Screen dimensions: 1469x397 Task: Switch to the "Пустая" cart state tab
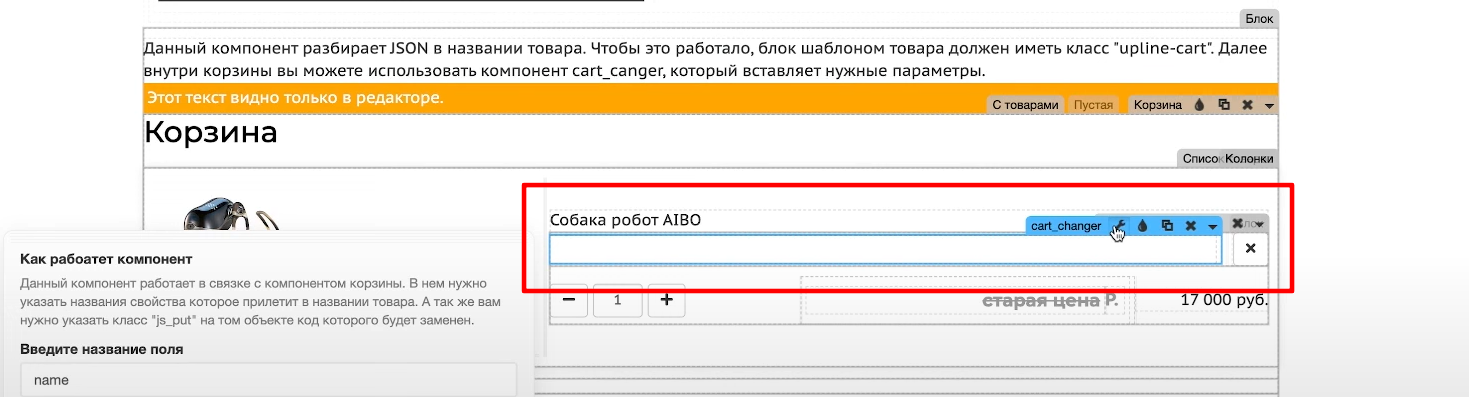point(1093,104)
